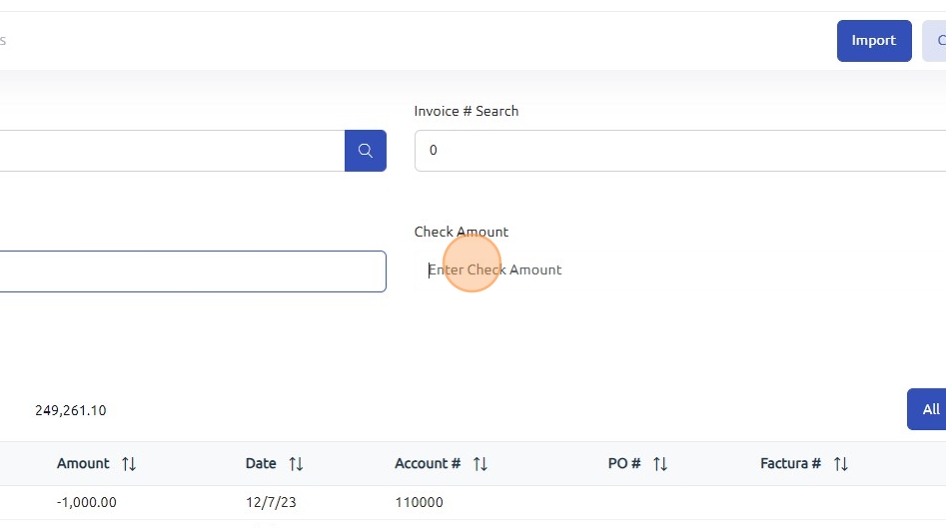Viewport: 946px width, 528px height.
Task: Click the Amount column header label
Action: tap(83, 464)
